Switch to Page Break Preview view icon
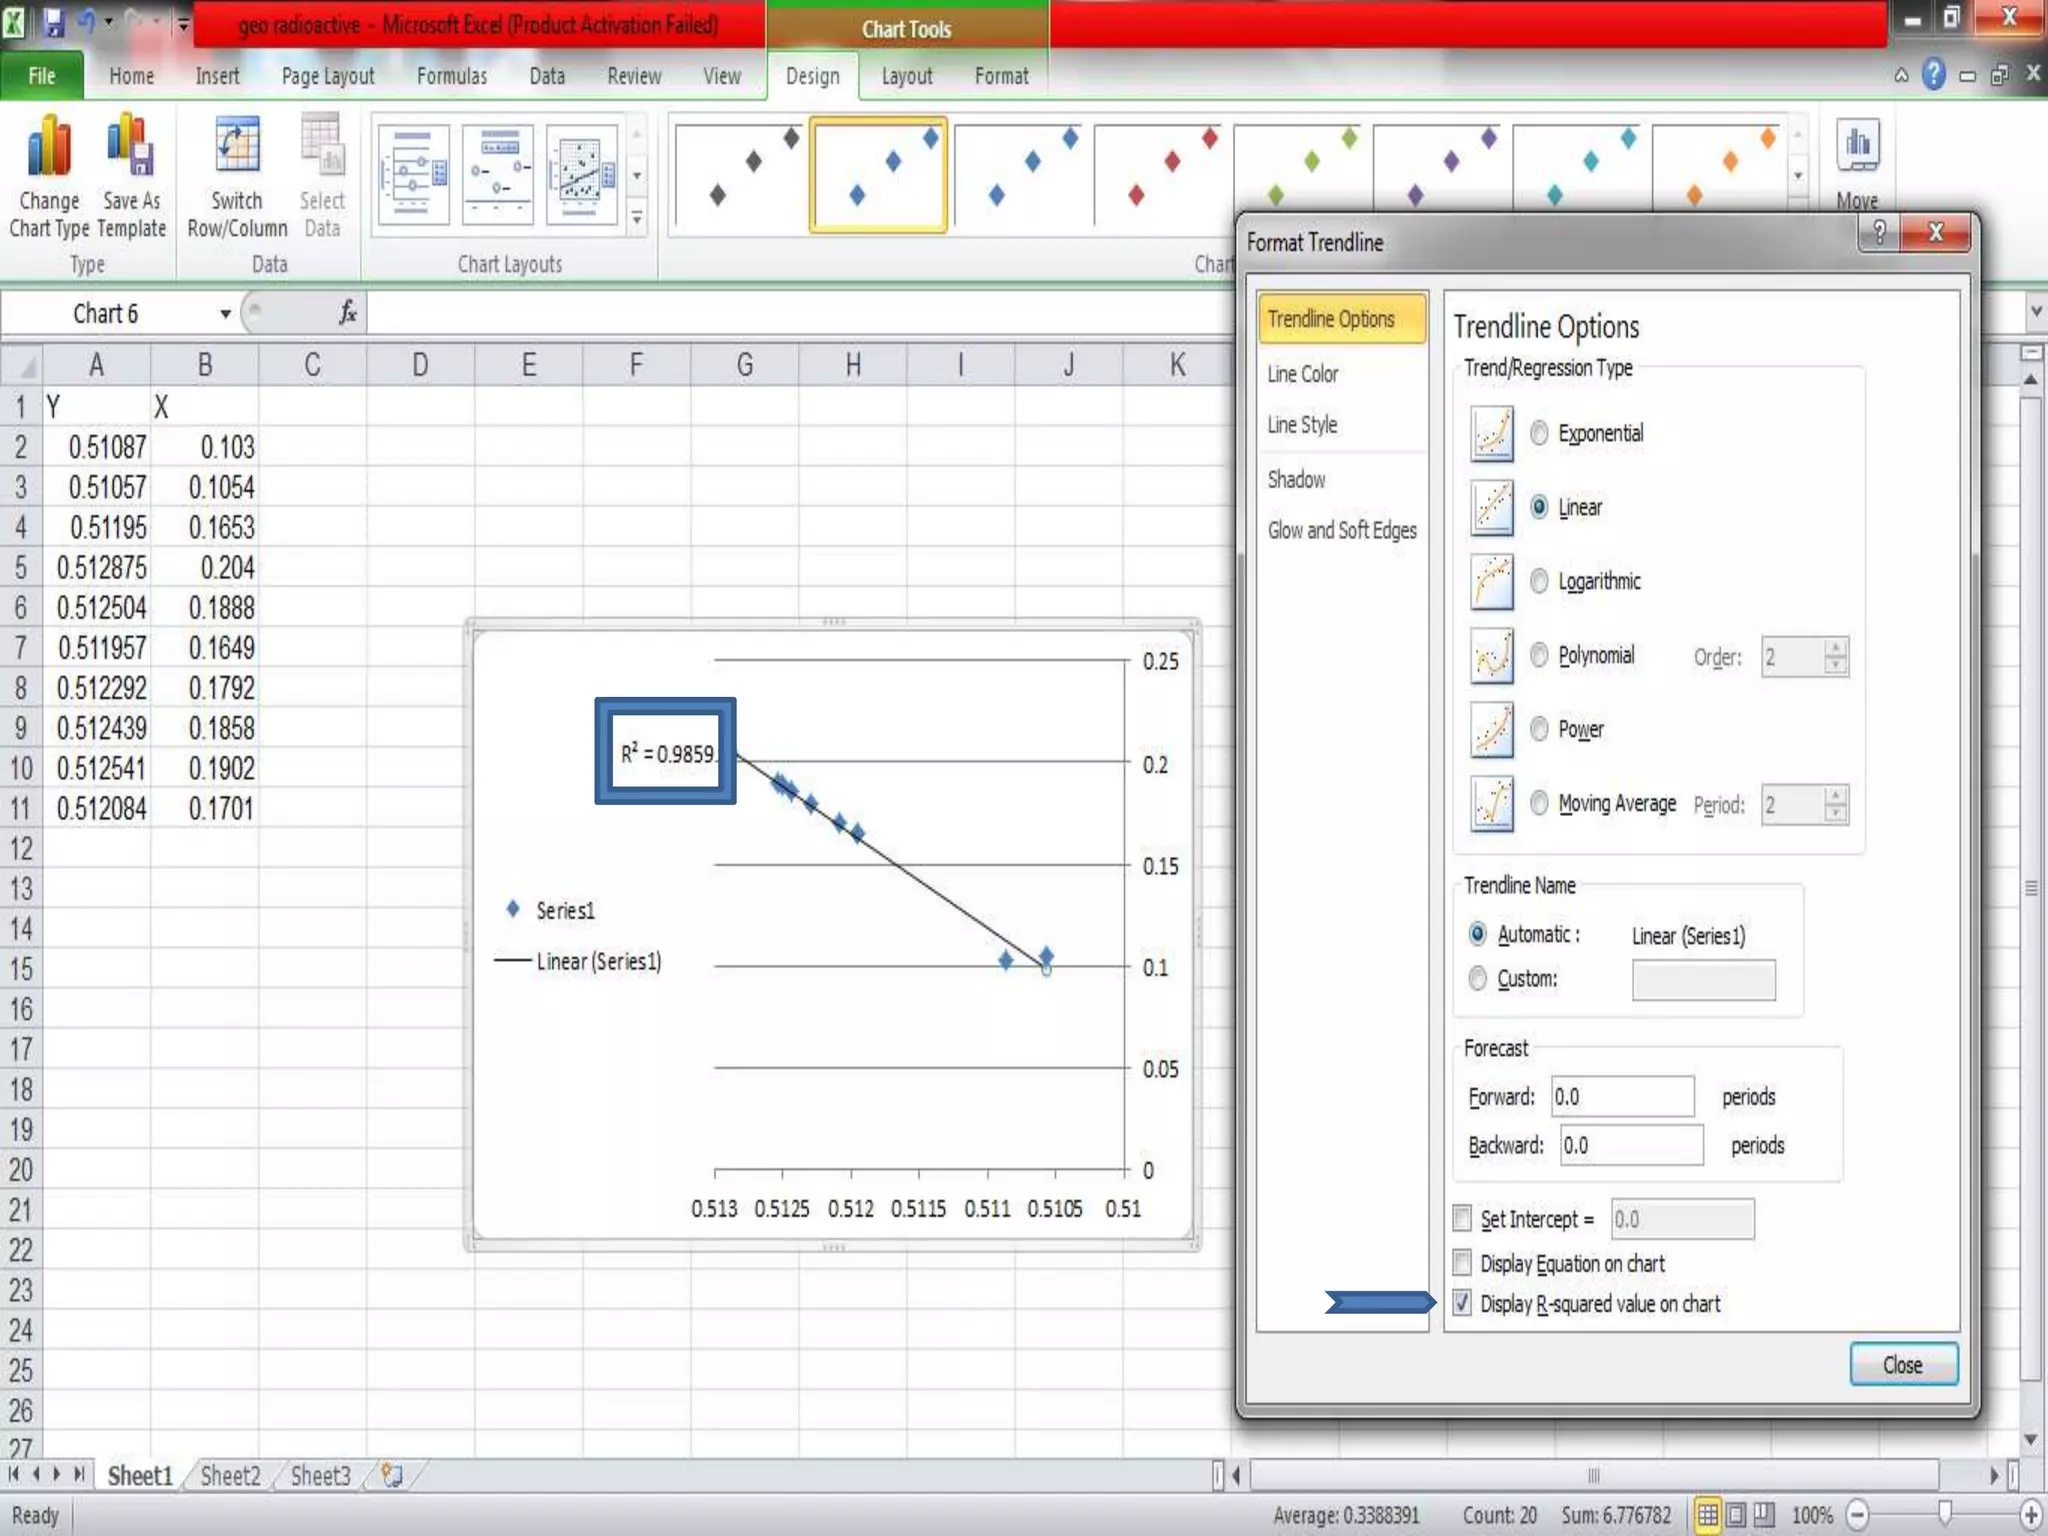2048x1536 pixels. click(1765, 1515)
